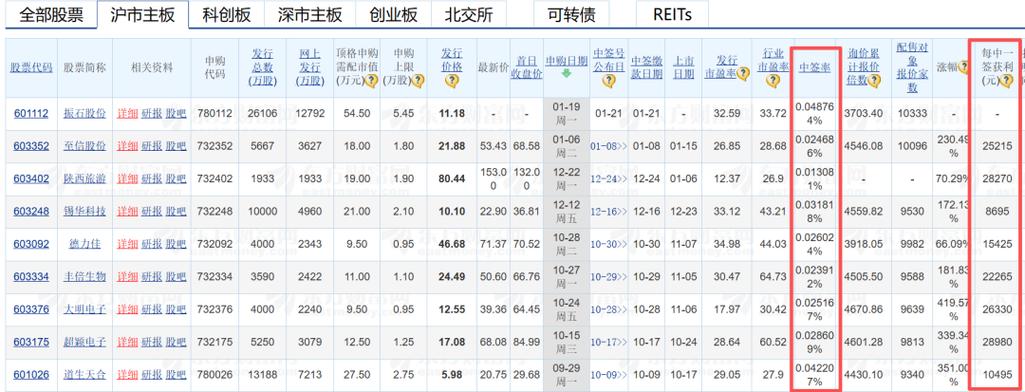The image size is (1025, 392).
Task: Open the 科创板 tab
Action: (x=226, y=15)
